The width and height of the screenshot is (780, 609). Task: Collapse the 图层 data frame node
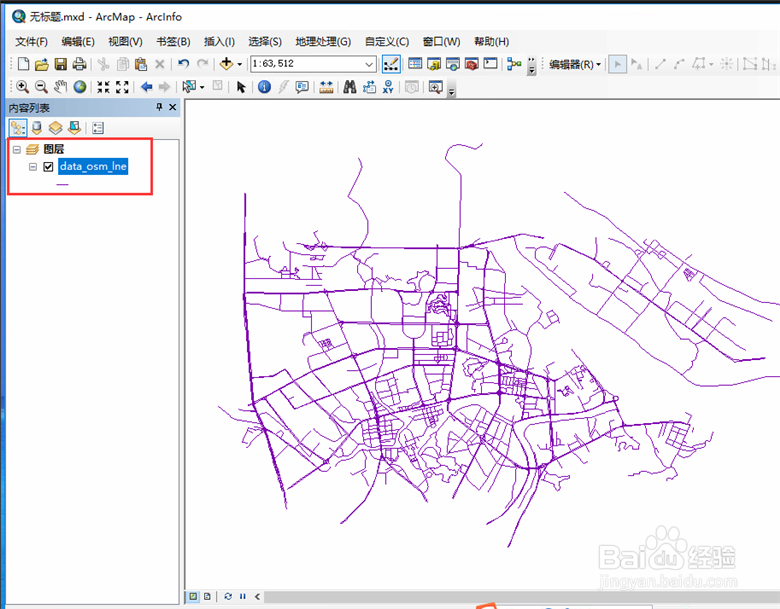tap(17, 149)
